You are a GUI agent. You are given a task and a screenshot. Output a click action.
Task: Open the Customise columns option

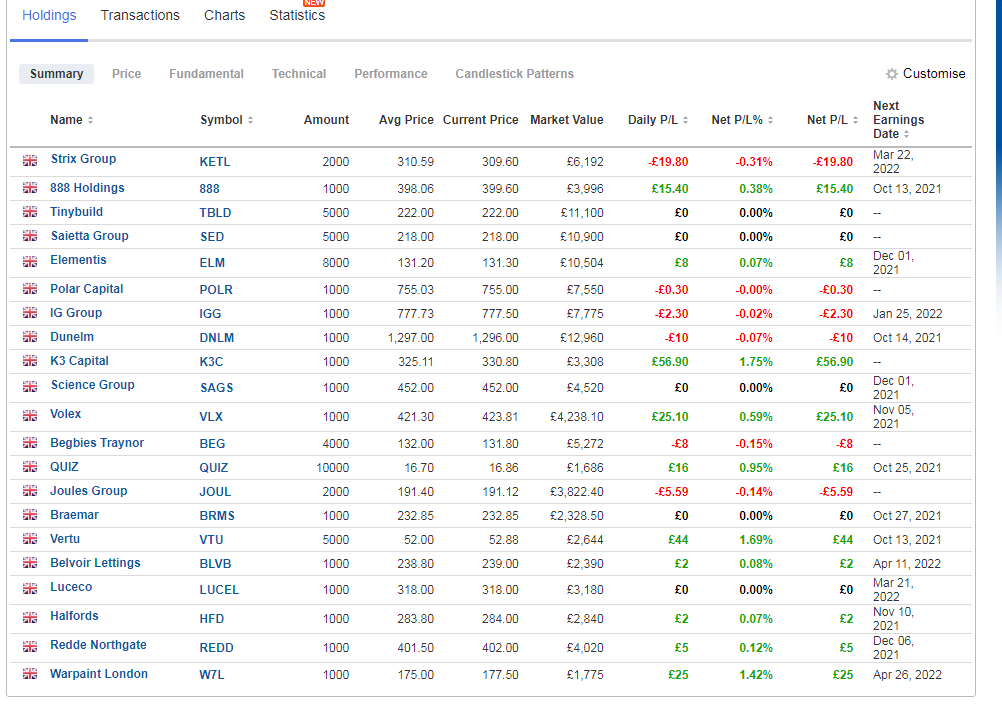(x=934, y=74)
